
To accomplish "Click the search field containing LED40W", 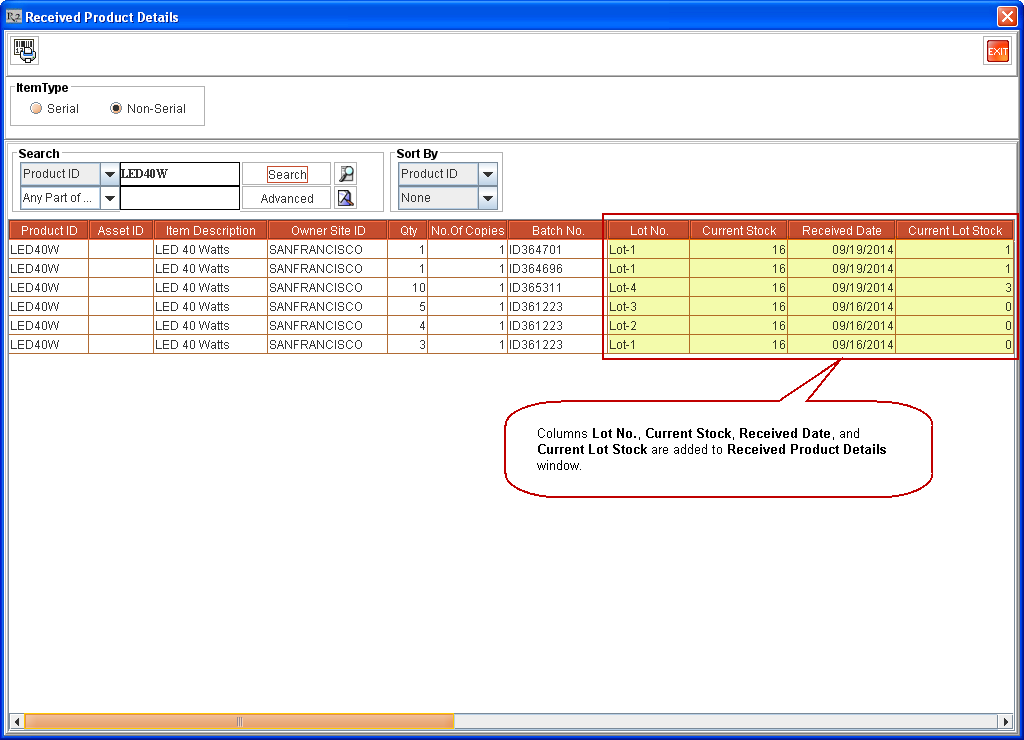I will tap(179, 174).
